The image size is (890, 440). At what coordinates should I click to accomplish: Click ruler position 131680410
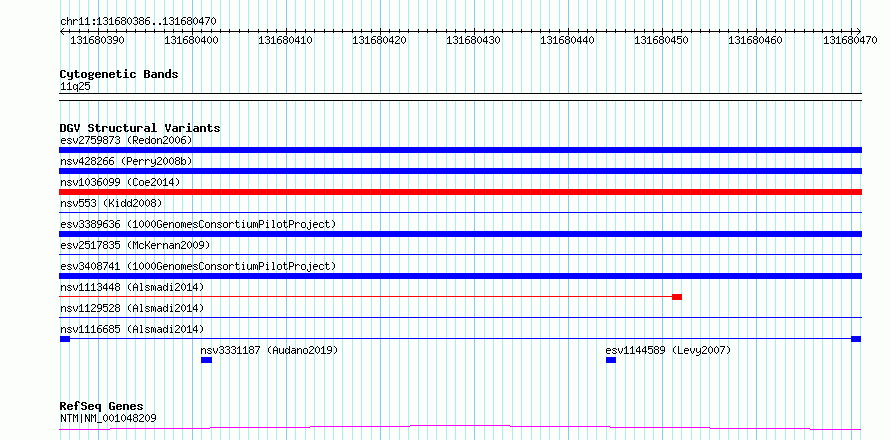pos(286,40)
